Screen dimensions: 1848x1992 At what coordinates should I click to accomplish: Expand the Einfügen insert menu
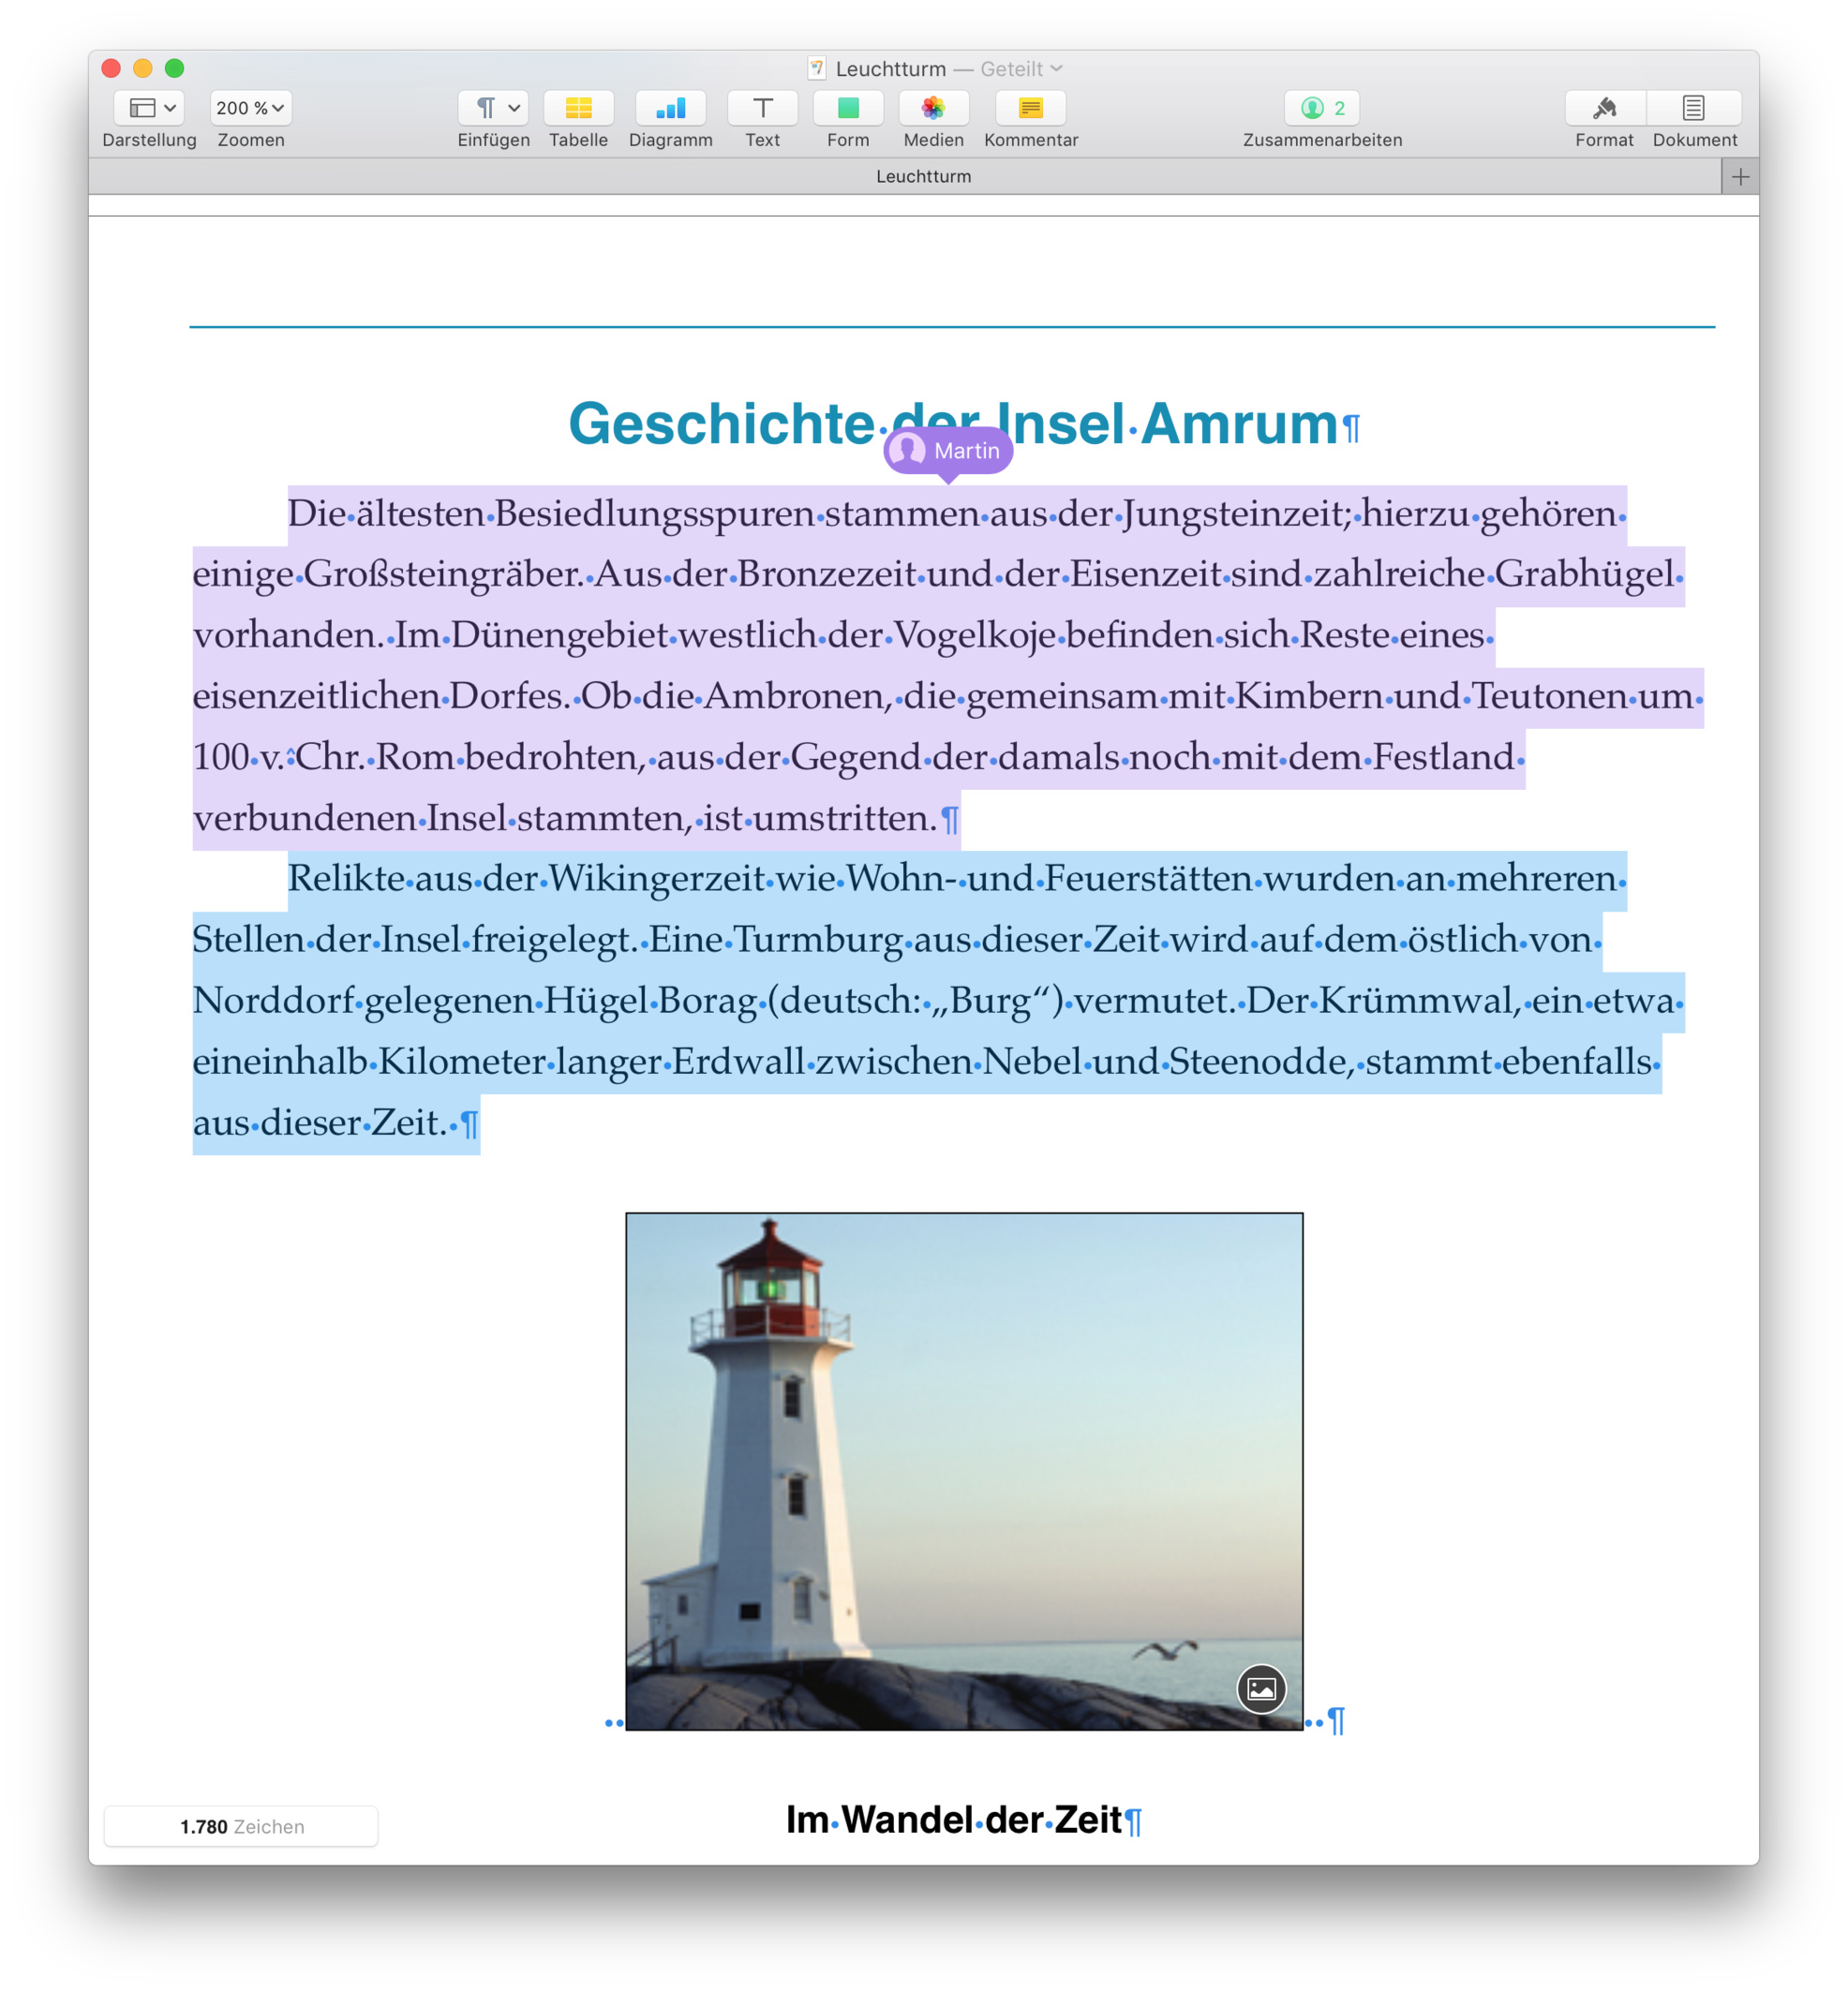click(493, 108)
